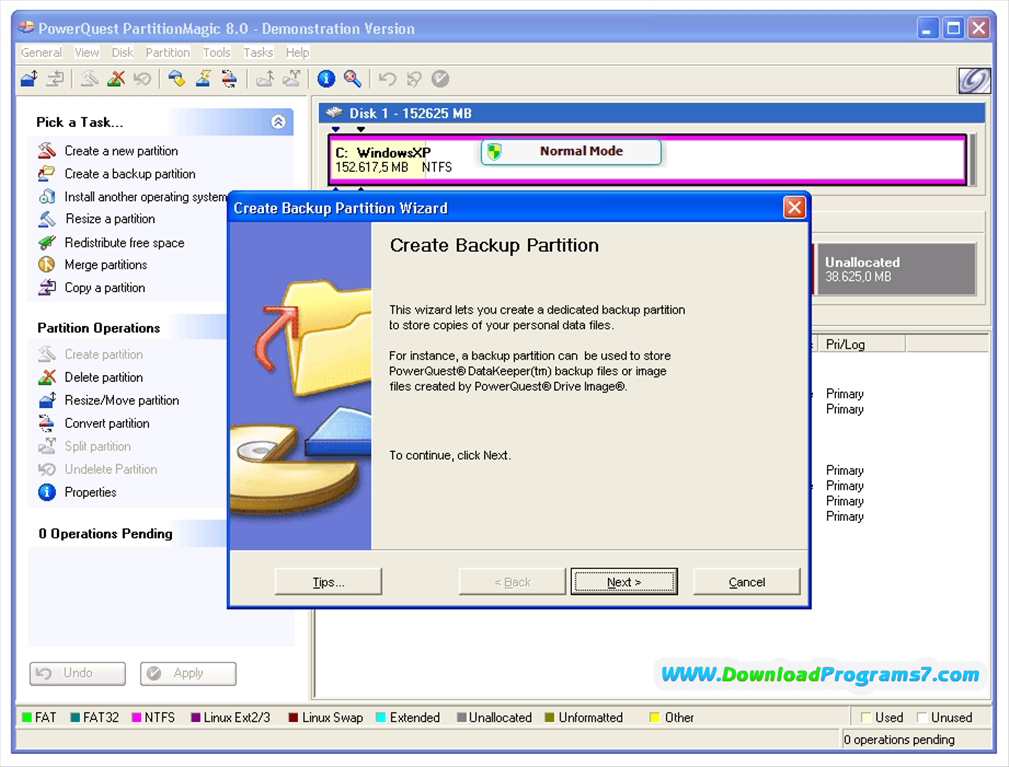The height and width of the screenshot is (767, 1009).
Task: Open Tips in the Create Backup Partition Wizard
Action: [328, 581]
